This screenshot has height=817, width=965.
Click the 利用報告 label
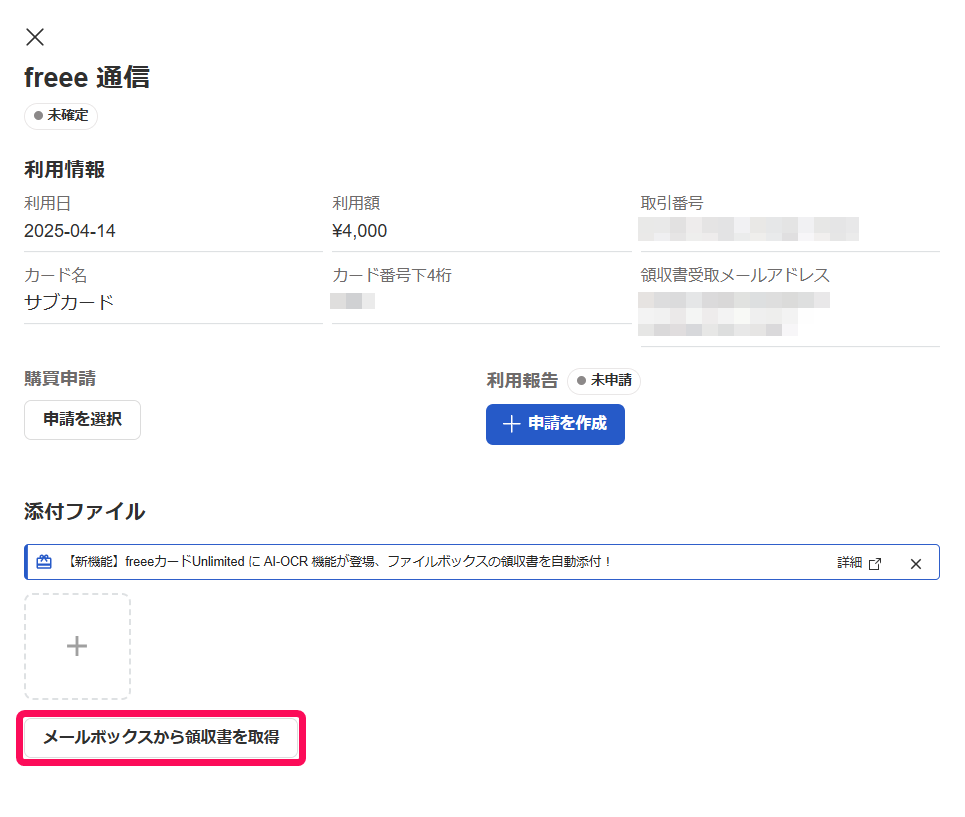[522, 380]
